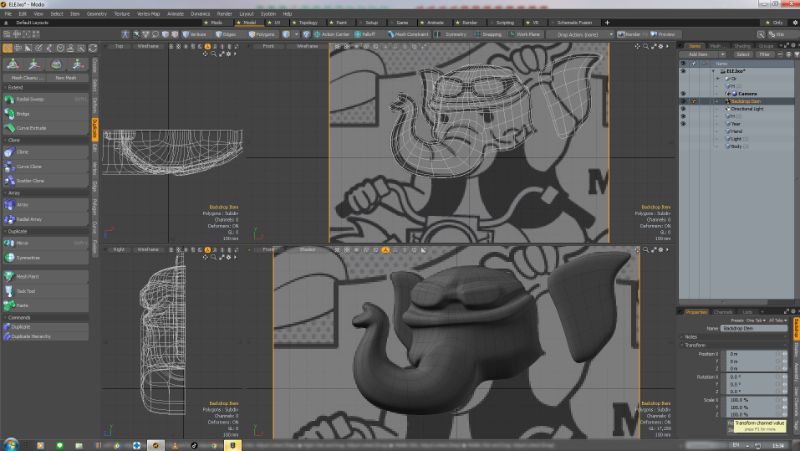Open the Vertex Map menu
The image size is (800, 451).
[x=148, y=14]
